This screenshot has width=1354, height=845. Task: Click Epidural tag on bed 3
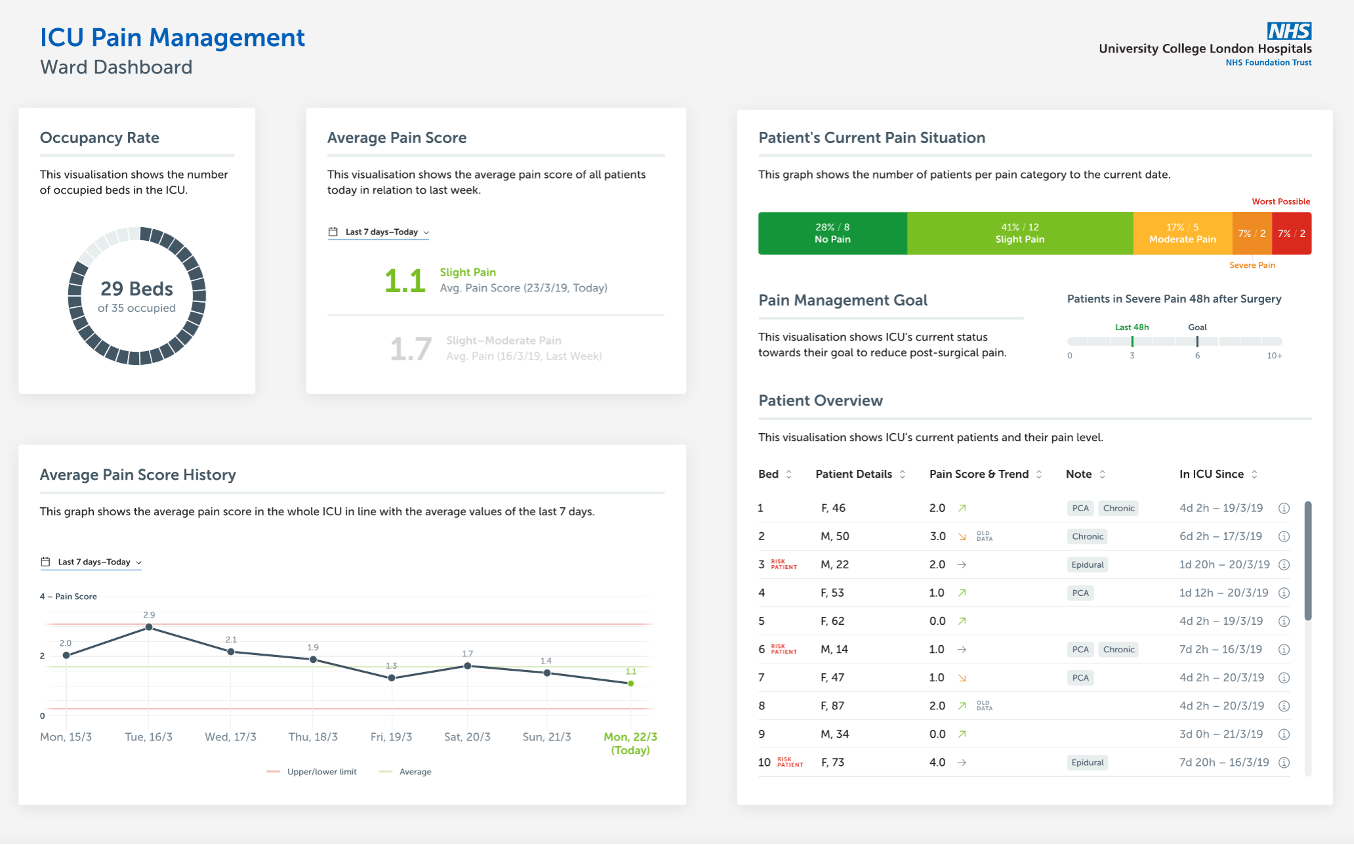[x=1088, y=565]
